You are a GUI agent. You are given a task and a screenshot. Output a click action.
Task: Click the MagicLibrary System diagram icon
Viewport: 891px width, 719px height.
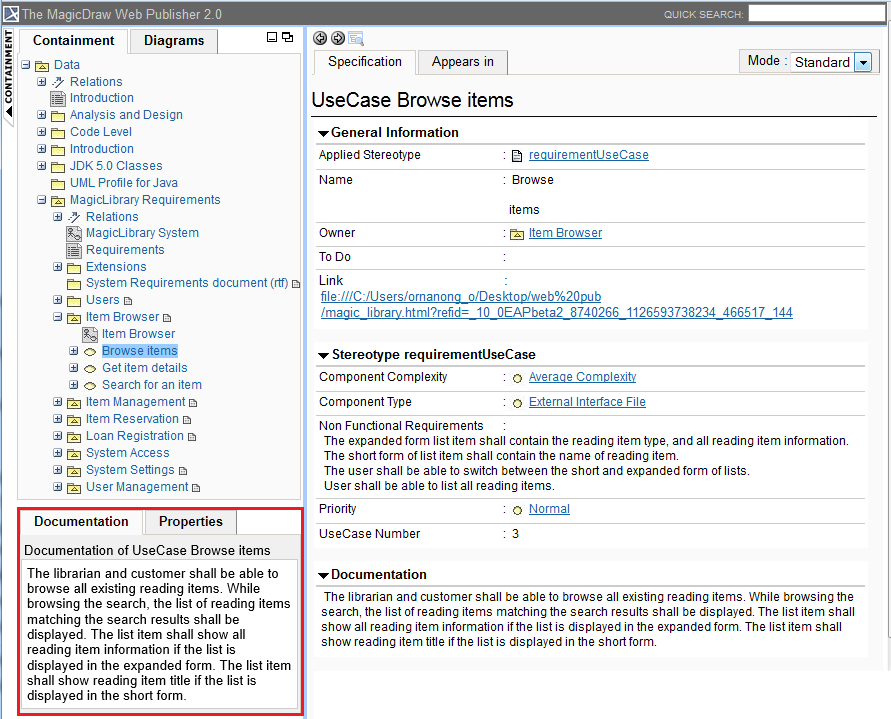coord(74,233)
